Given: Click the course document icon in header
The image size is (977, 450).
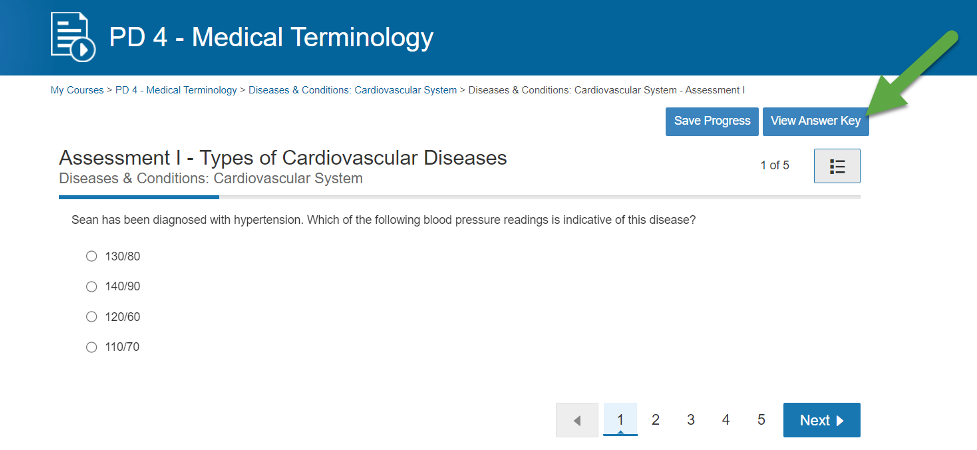Looking at the screenshot, I should (73, 37).
